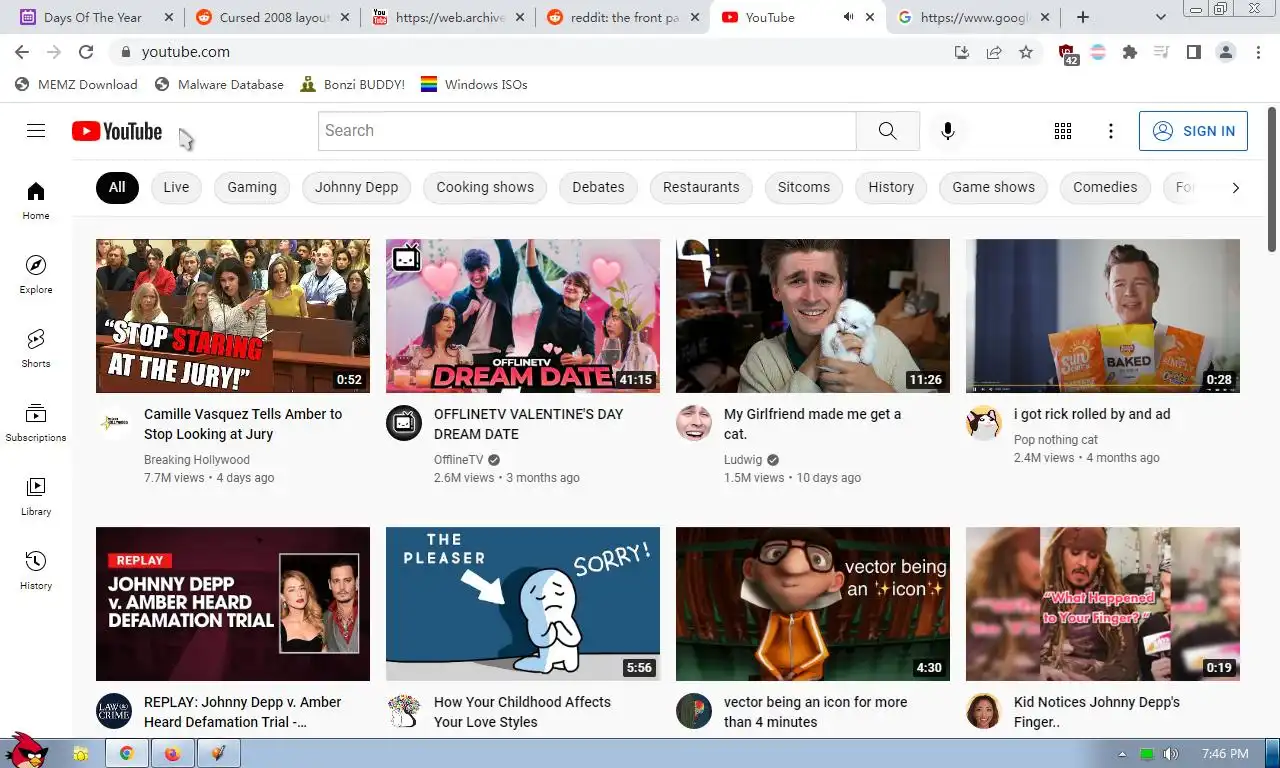
Task: Mute the YouTube tab audio icon
Action: pos(848,17)
